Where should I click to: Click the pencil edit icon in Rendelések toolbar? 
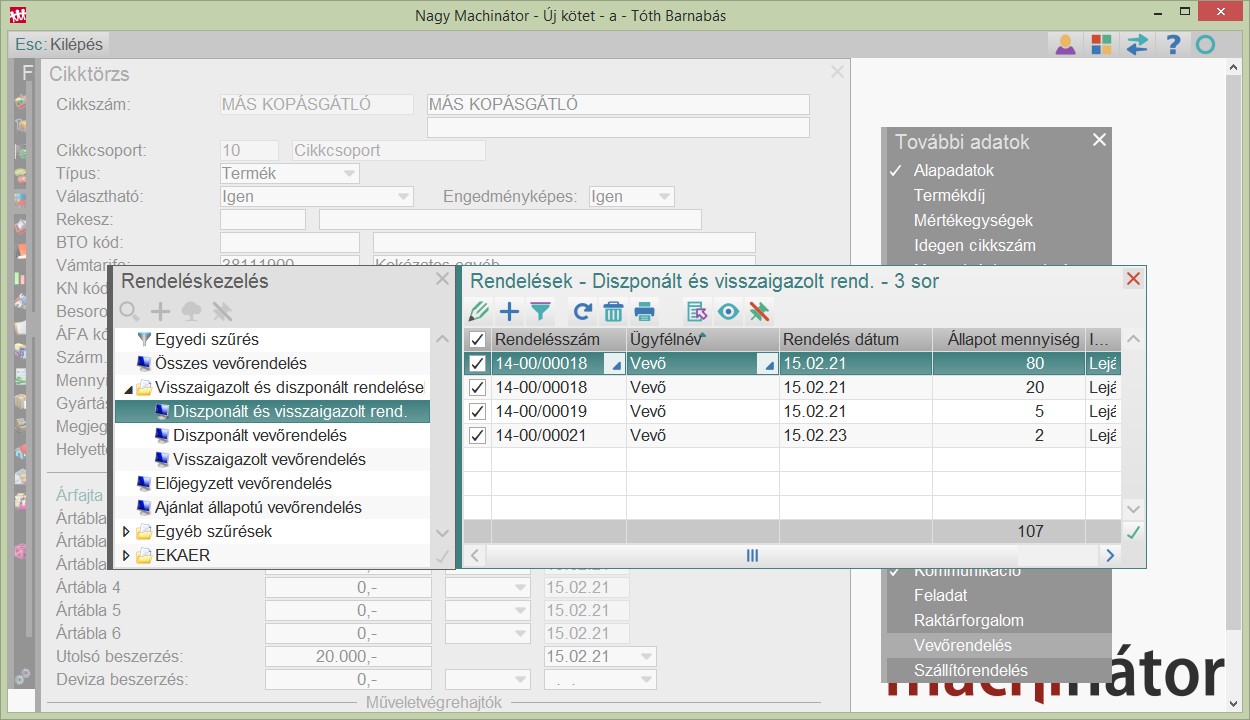coord(479,311)
